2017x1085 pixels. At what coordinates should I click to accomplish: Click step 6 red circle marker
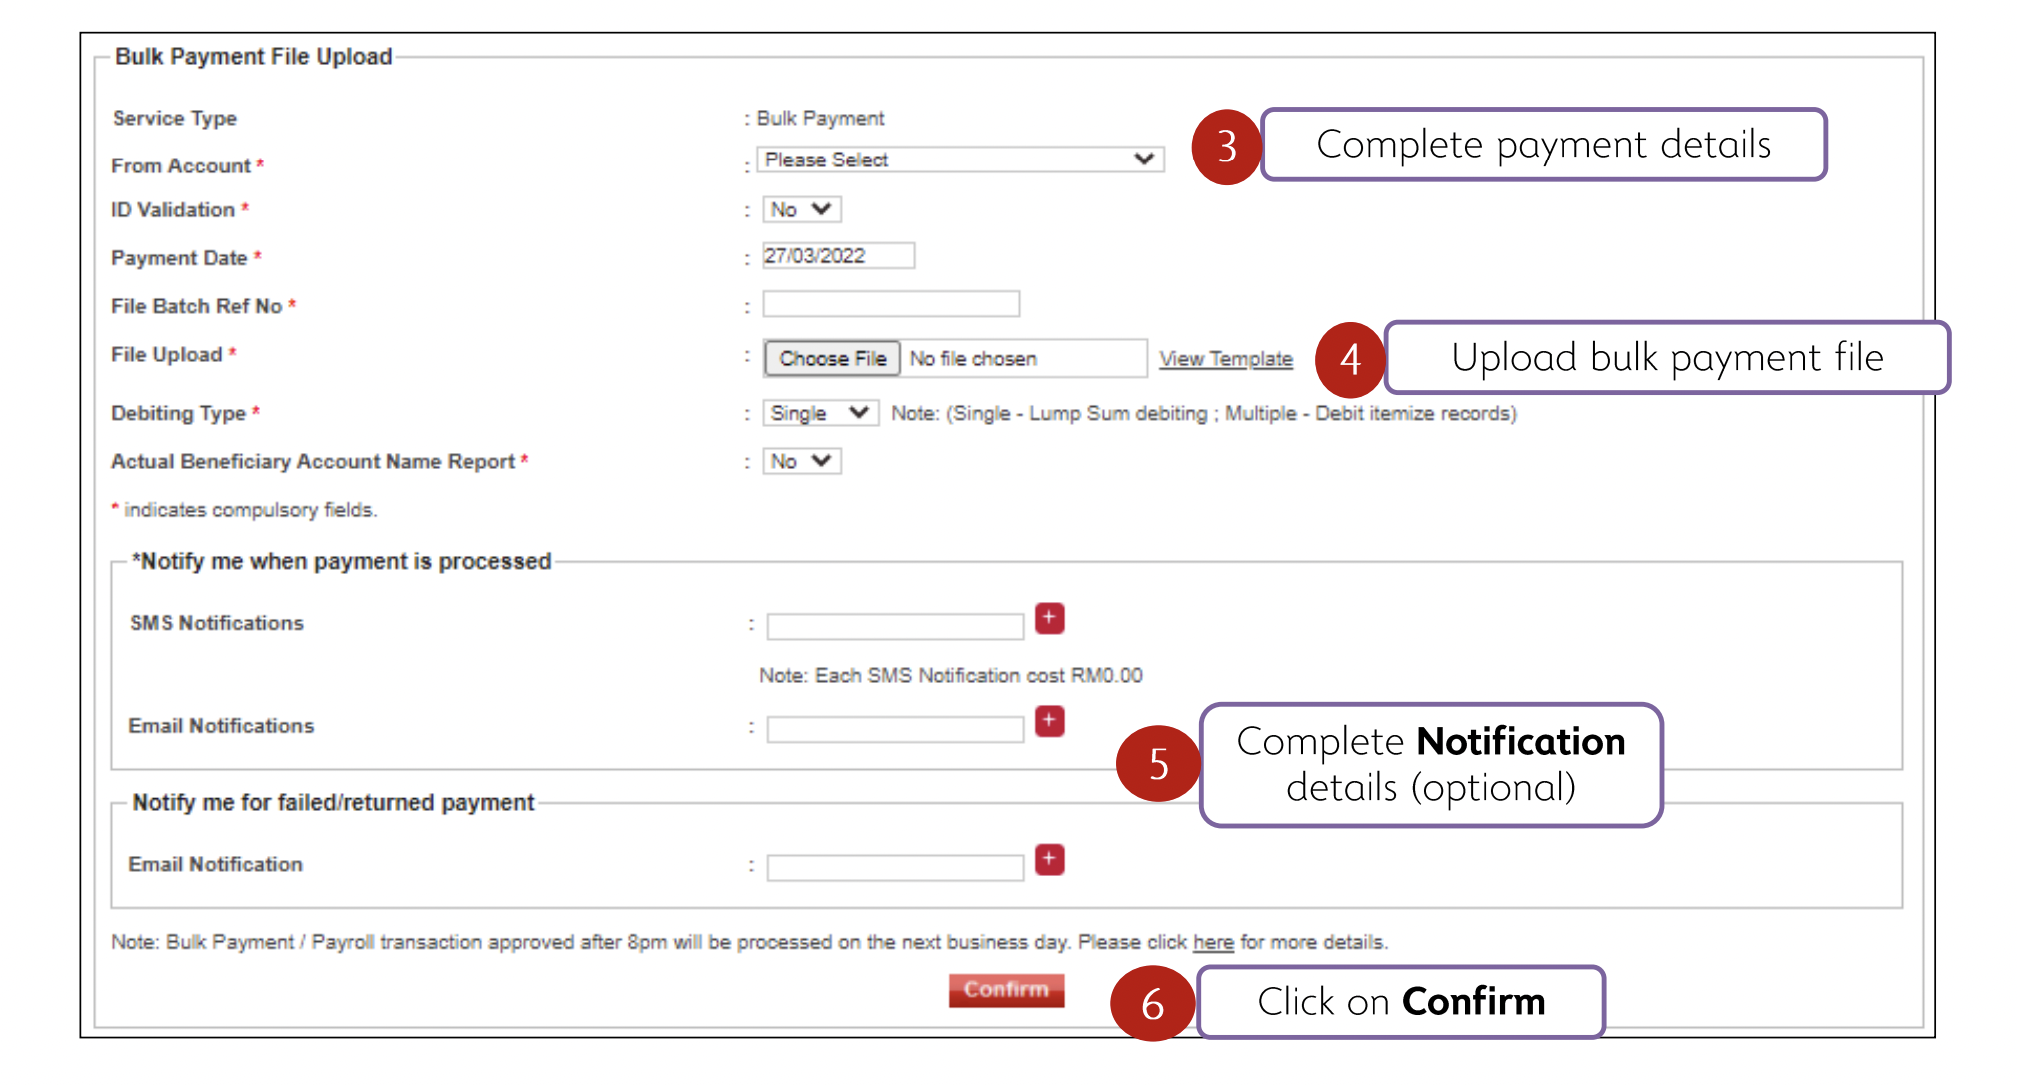tap(1152, 1003)
